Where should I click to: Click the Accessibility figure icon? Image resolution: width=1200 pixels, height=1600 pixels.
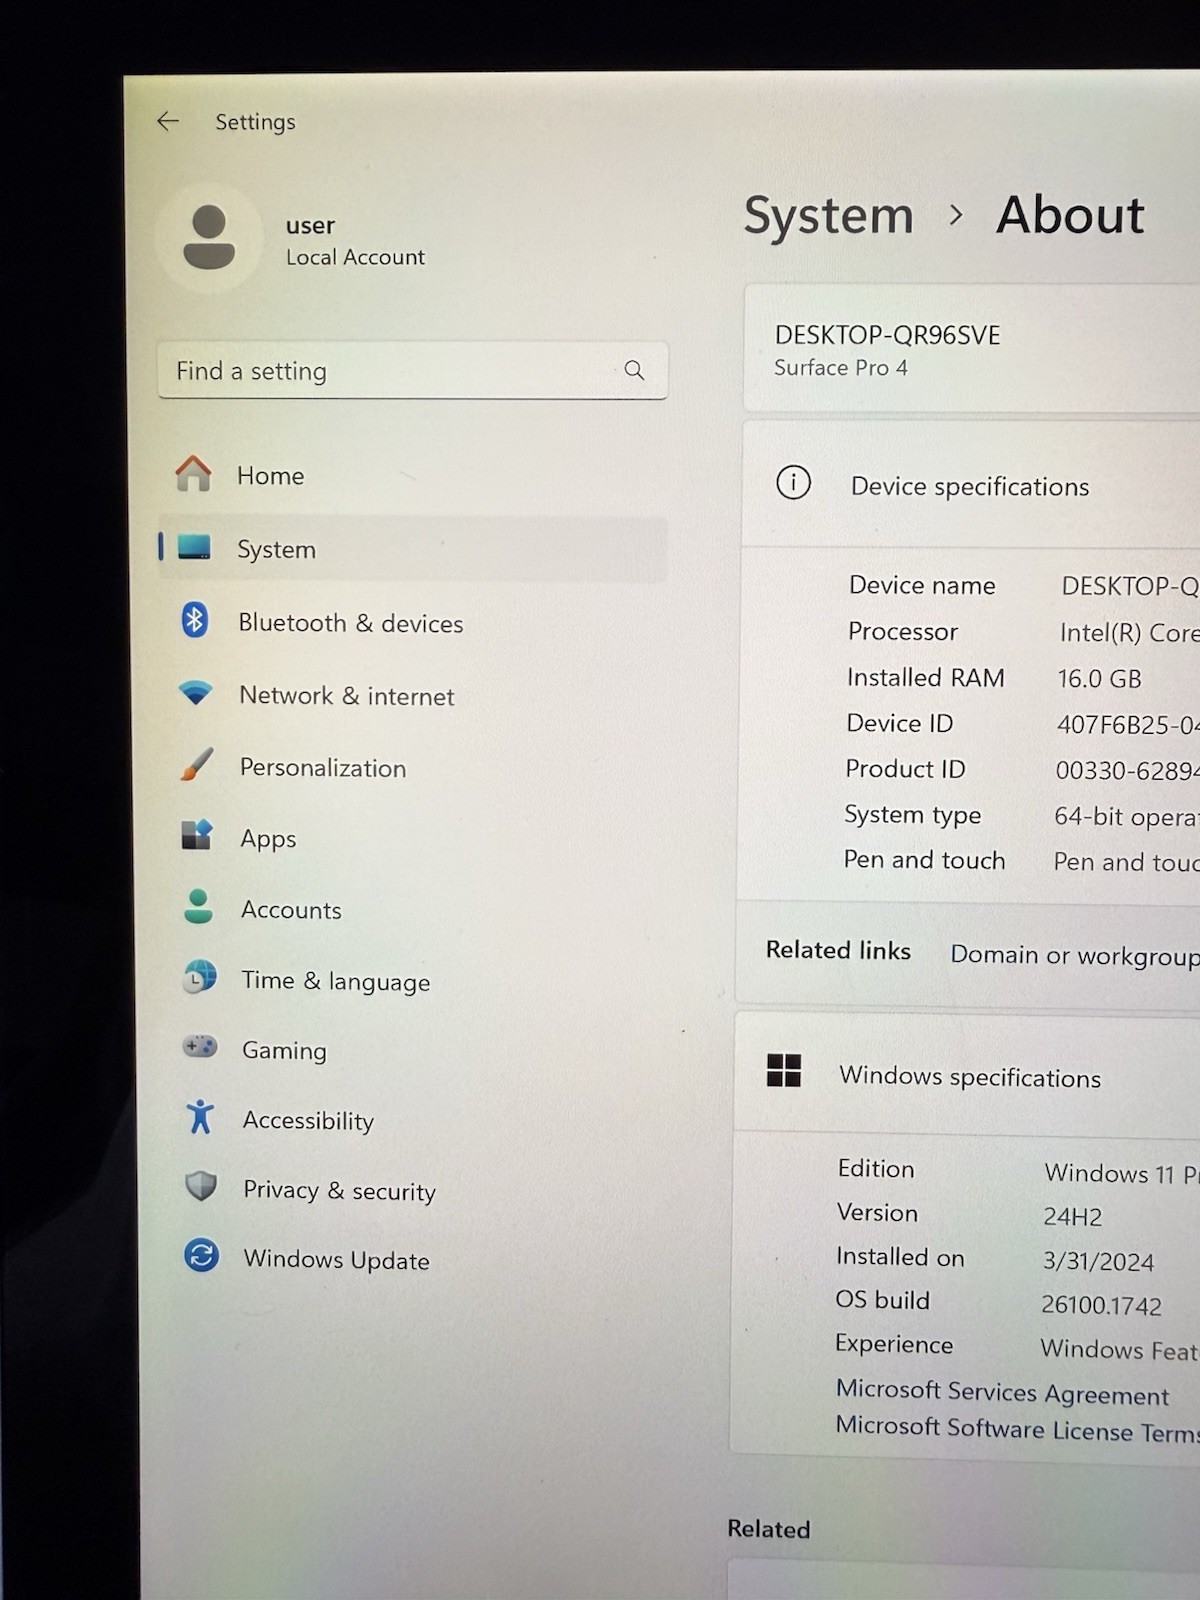(x=201, y=1117)
